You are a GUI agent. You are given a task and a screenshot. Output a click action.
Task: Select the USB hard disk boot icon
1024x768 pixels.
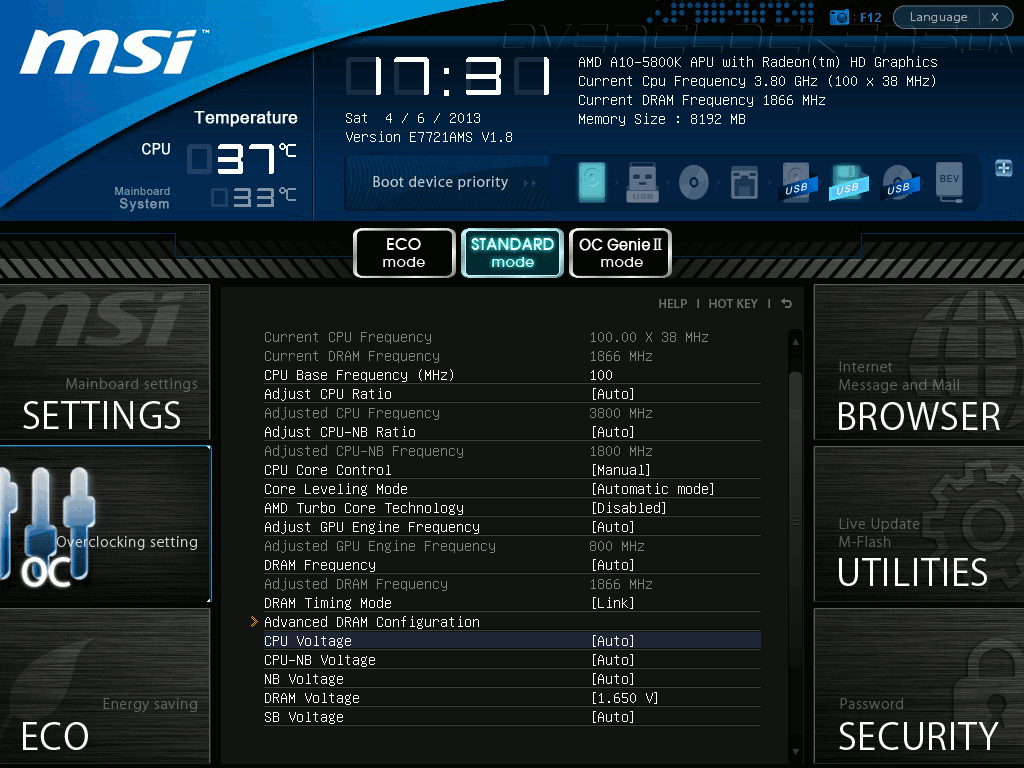pos(797,182)
